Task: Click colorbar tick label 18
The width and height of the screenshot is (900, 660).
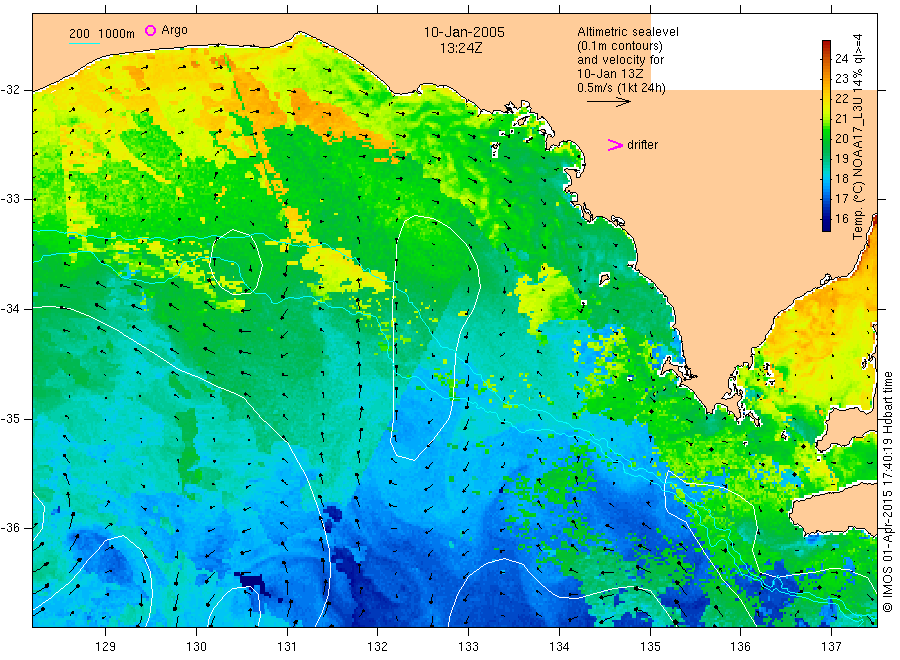Action: [841, 178]
